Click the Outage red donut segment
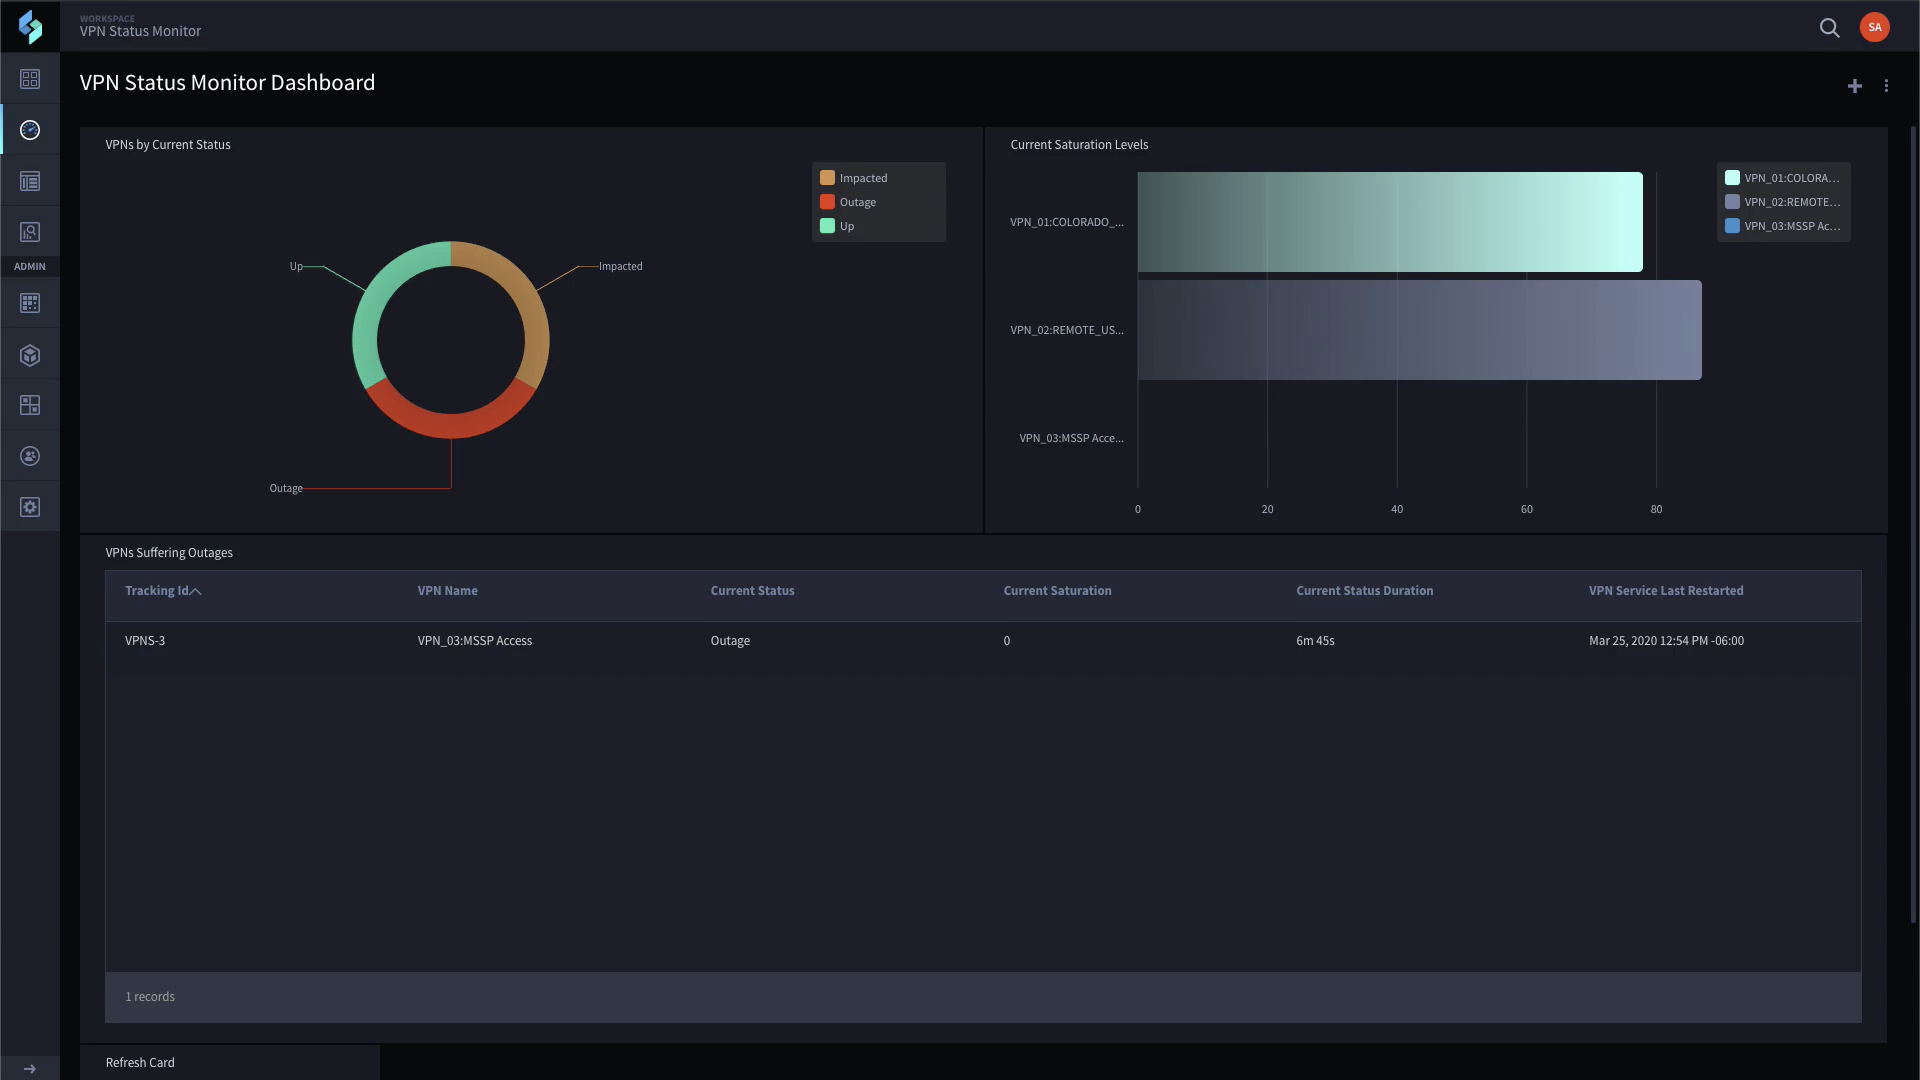The height and width of the screenshot is (1080, 1920). pos(451,426)
